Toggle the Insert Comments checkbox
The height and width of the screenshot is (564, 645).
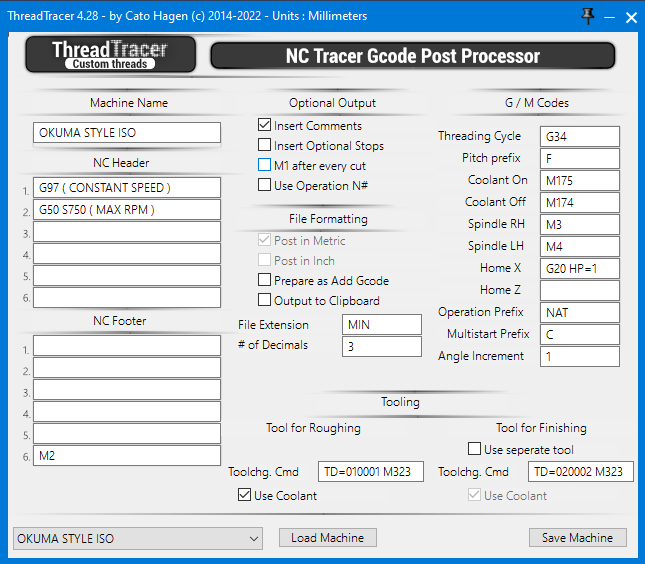[265, 126]
